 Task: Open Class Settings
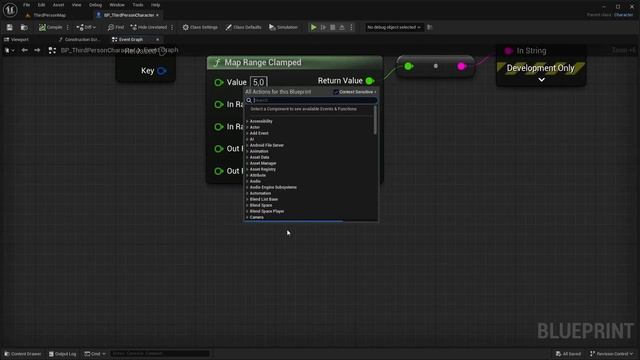click(200, 27)
